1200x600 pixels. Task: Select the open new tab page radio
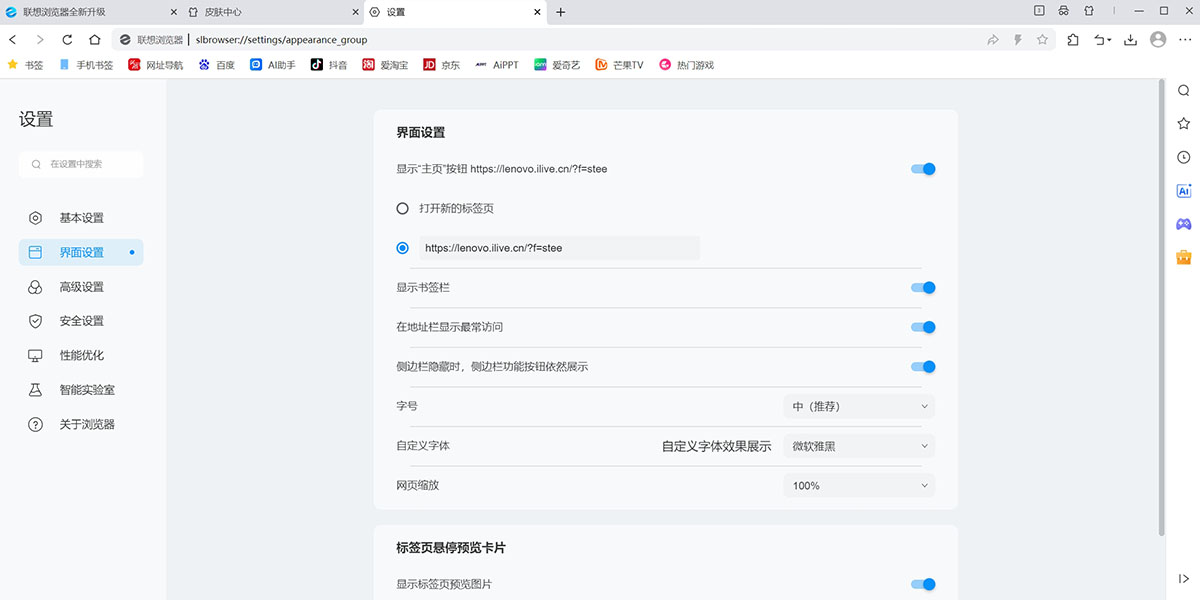403,209
